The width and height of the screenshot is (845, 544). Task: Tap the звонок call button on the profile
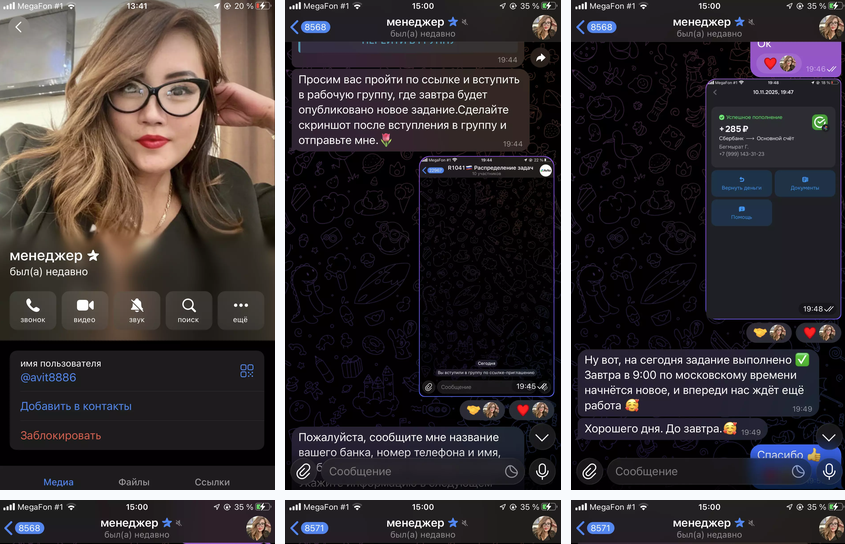[33, 310]
